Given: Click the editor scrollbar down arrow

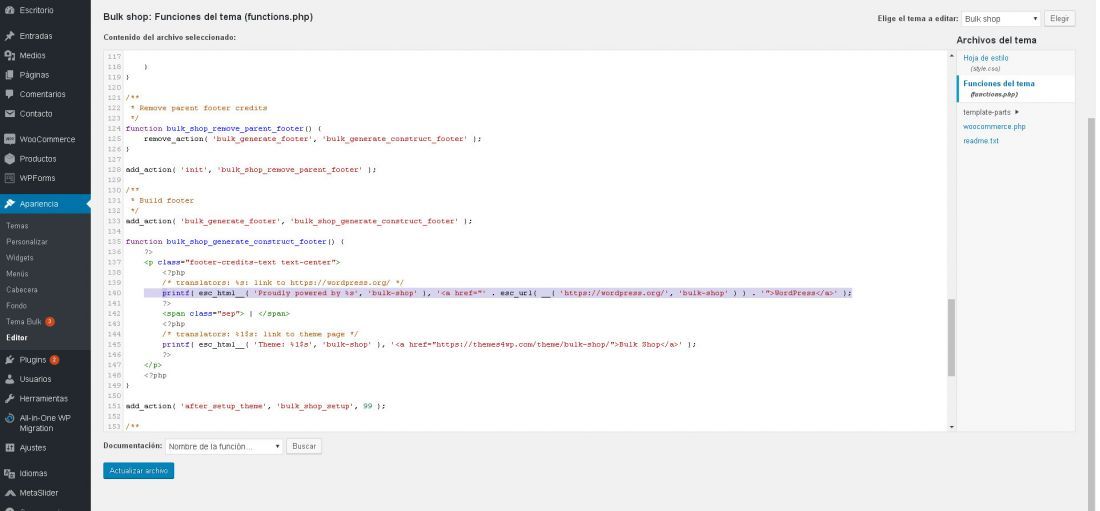Looking at the screenshot, I should coord(951,427).
